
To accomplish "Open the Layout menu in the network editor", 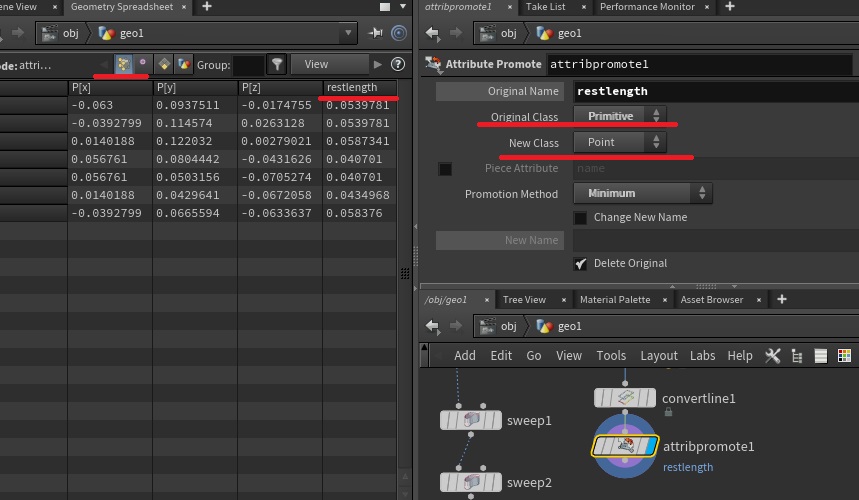I will [658, 356].
